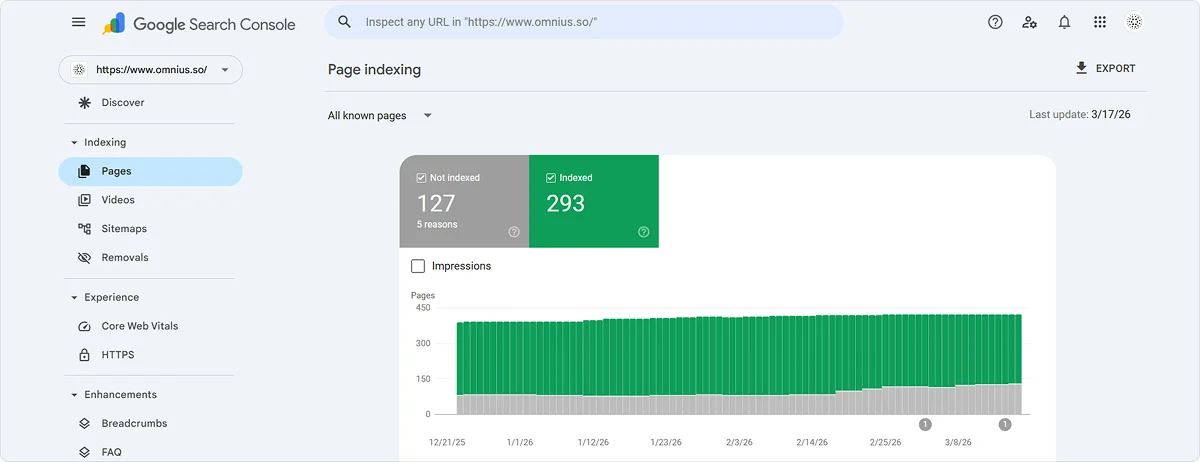Enable the Impressions checkbox
This screenshot has width=1200, height=462.
tap(418, 266)
